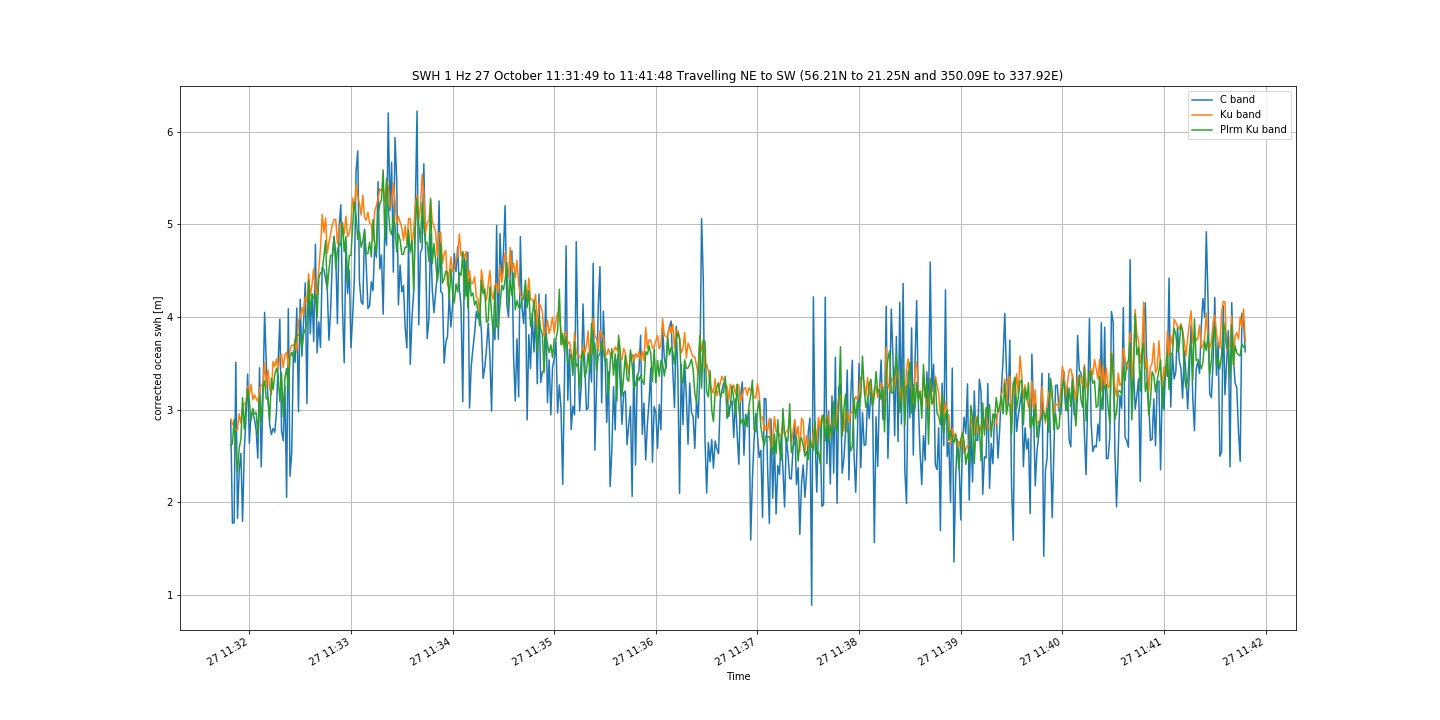Click the C band spike near 5 m after 11:36
This screenshot has width=1440, height=720.
point(701,220)
